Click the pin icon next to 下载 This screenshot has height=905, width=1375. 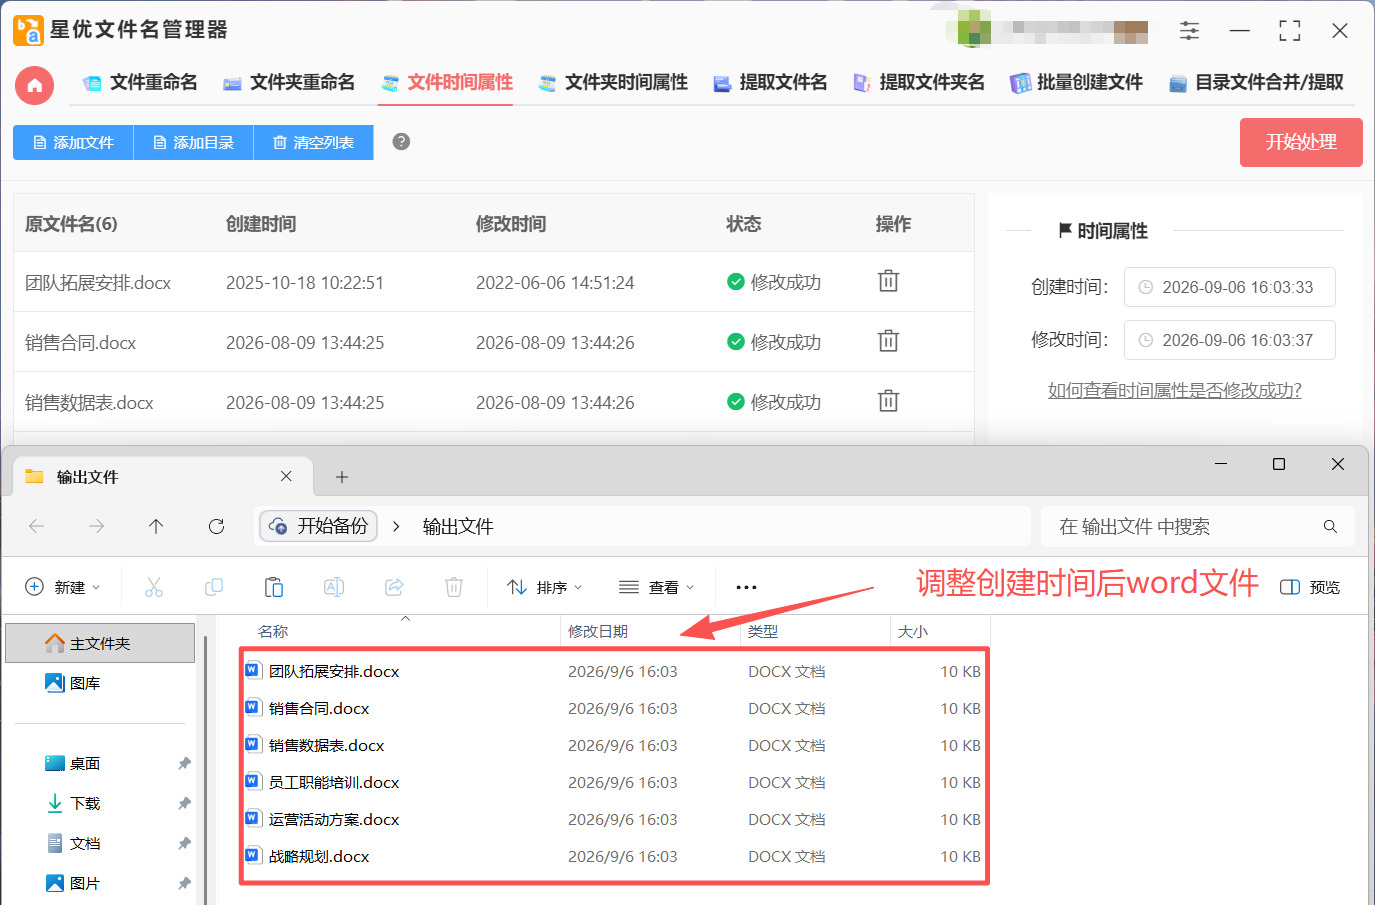184,803
